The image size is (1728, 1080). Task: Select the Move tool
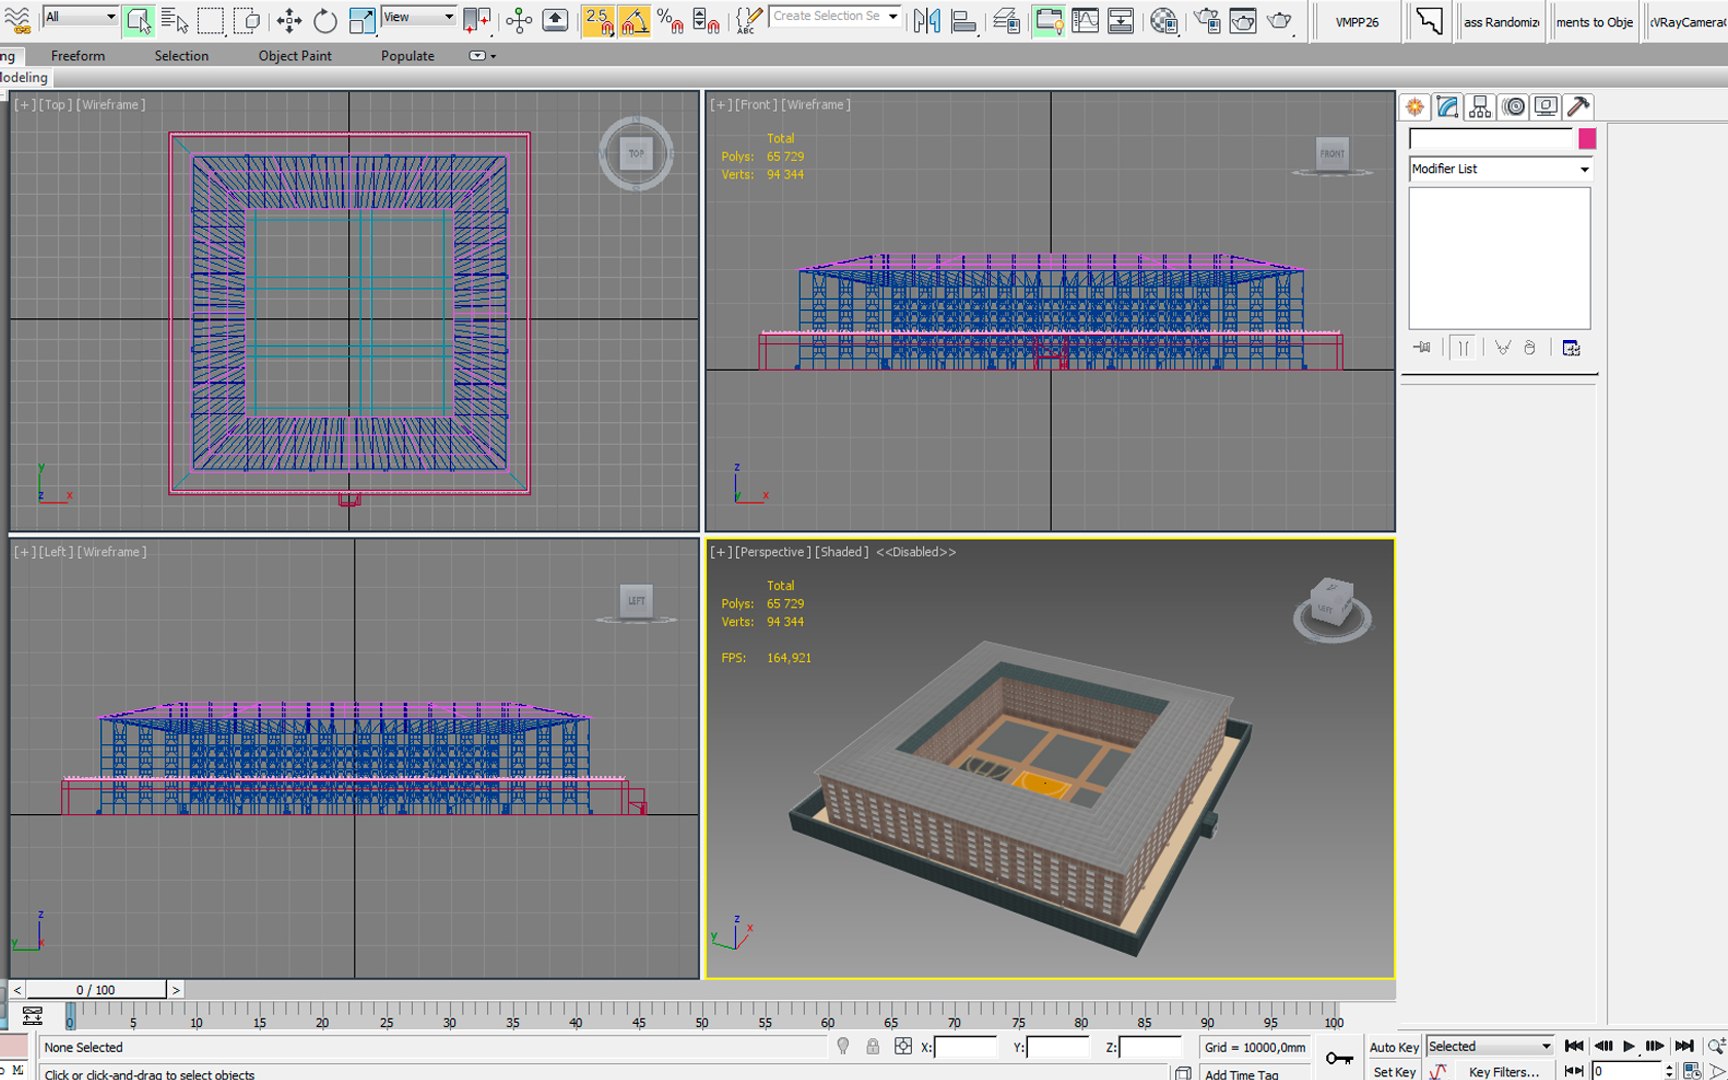289,21
